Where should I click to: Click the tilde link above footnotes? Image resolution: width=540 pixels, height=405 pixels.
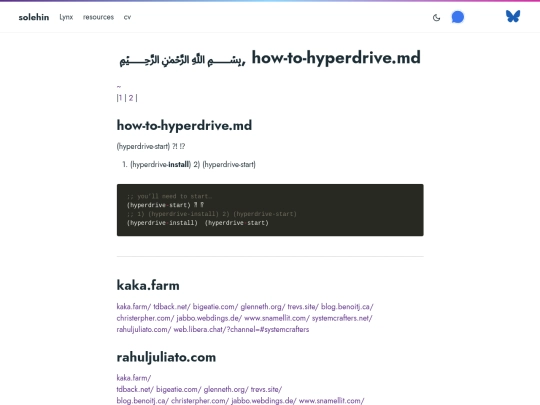119,87
